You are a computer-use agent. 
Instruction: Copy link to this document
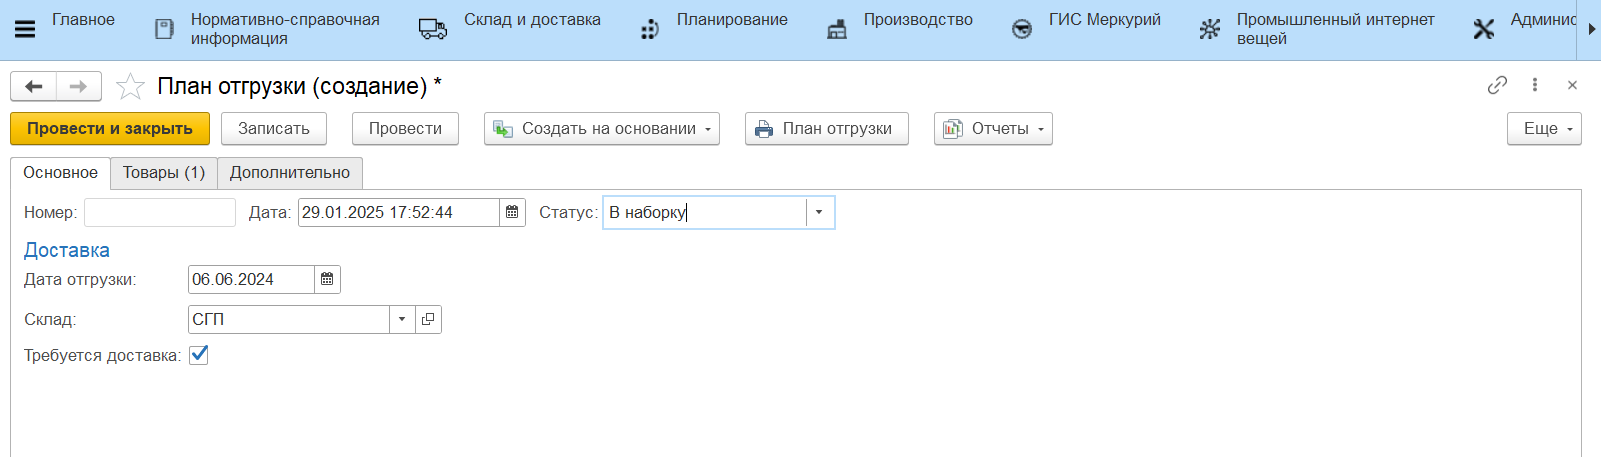[1496, 85]
